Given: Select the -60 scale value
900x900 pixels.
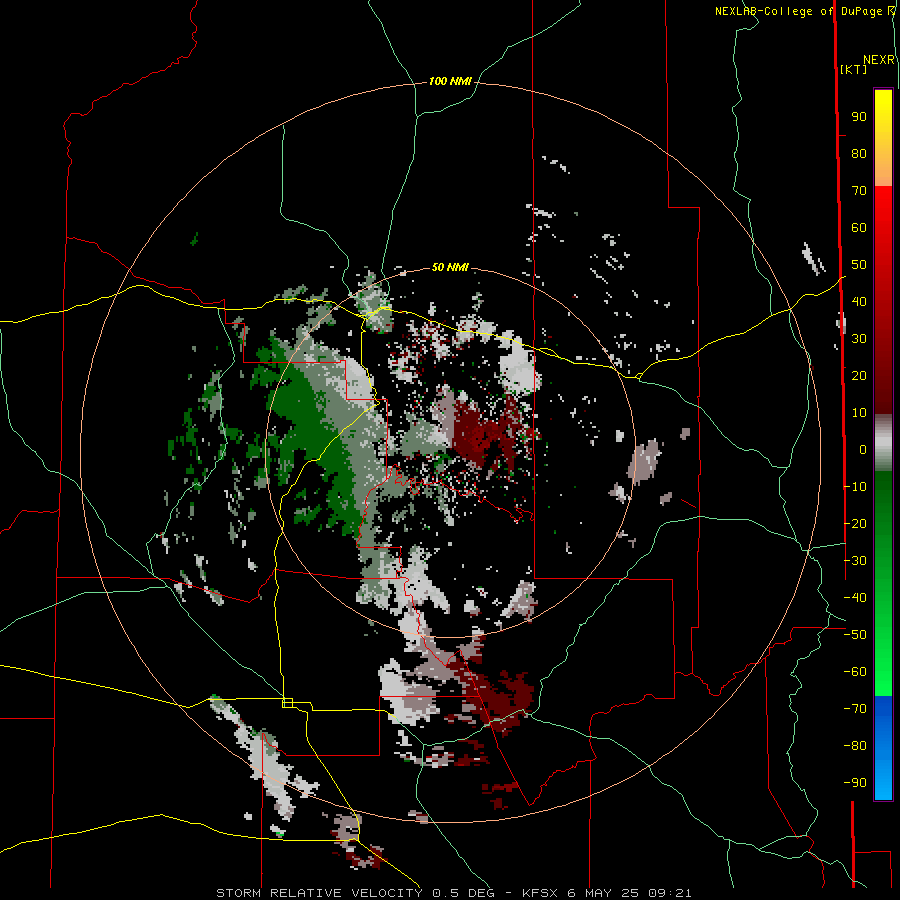Looking at the screenshot, I should [x=855, y=672].
